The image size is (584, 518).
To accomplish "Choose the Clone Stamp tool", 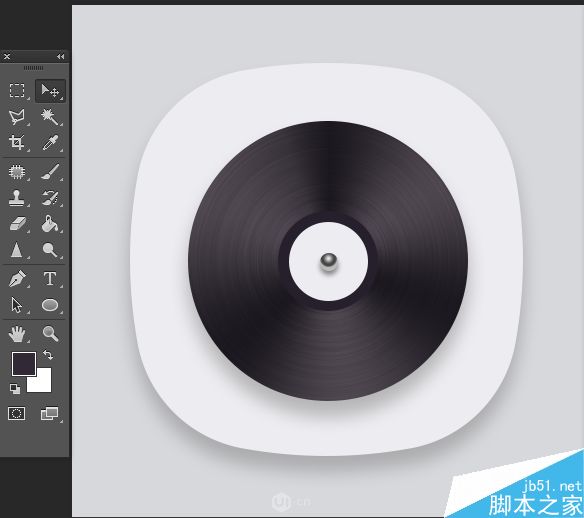I will (x=17, y=198).
